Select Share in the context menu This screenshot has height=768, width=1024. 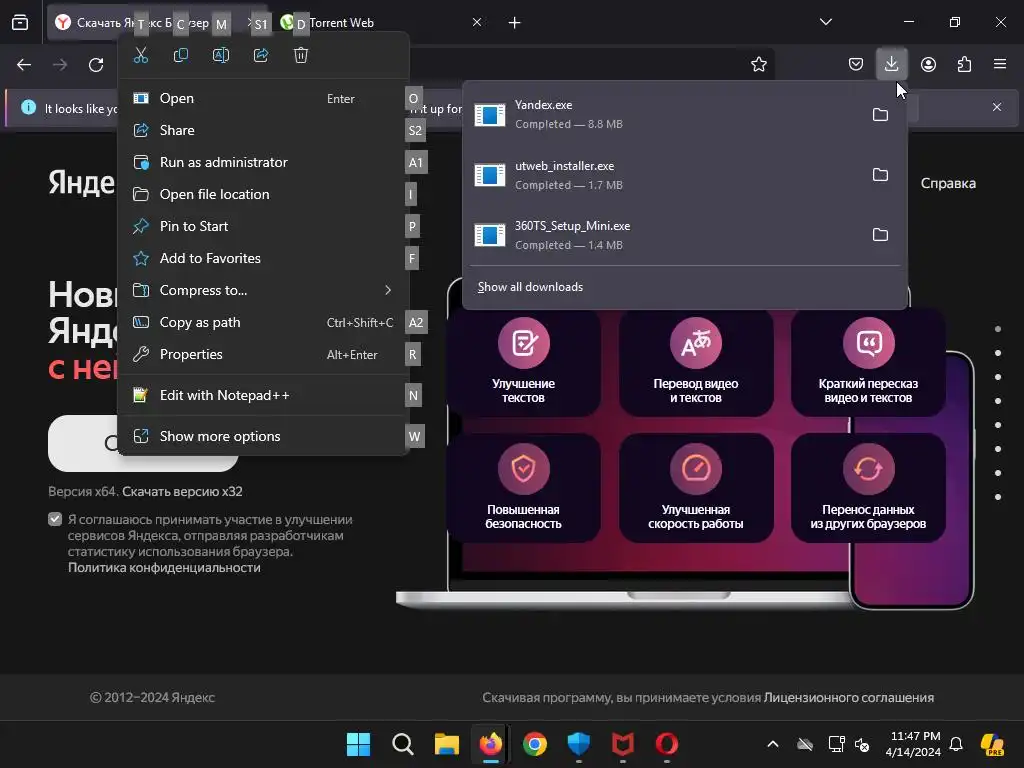(263, 131)
